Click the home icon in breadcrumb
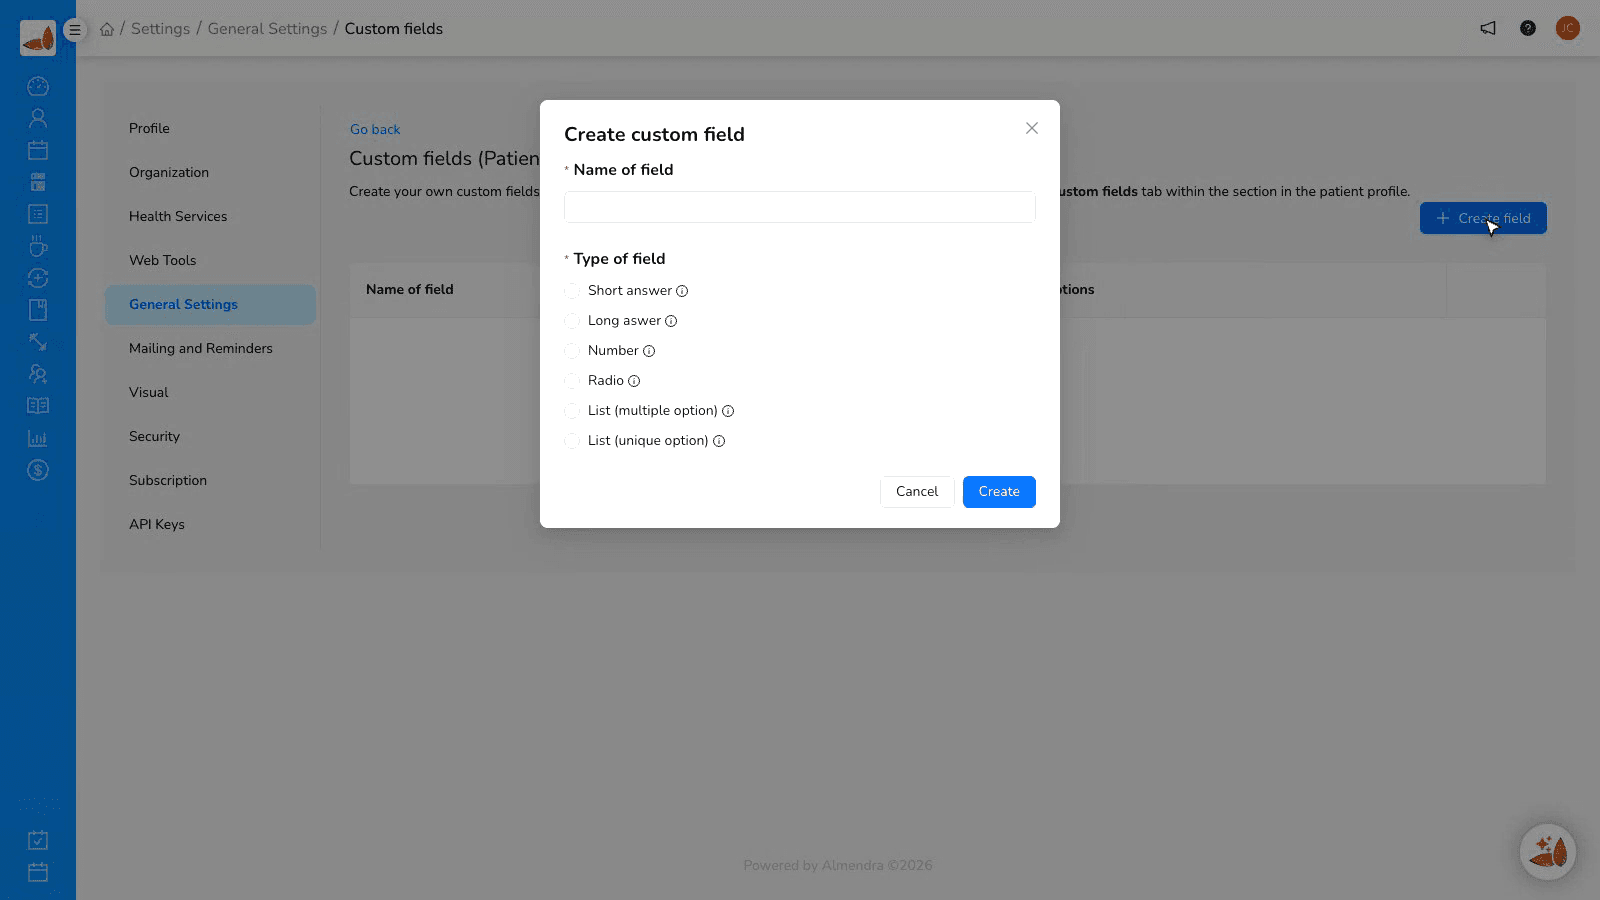1600x900 pixels. (107, 29)
